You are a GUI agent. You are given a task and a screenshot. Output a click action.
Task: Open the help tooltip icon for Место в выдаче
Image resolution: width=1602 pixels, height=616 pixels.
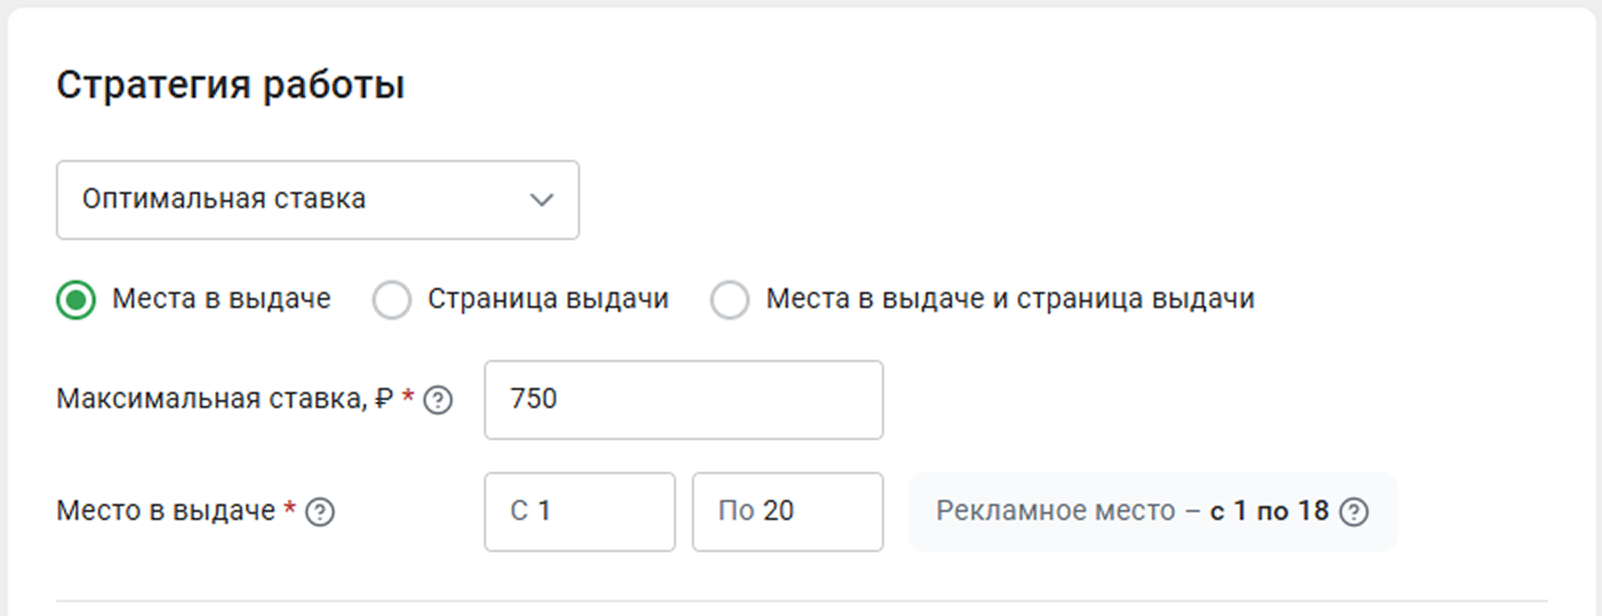(x=320, y=512)
